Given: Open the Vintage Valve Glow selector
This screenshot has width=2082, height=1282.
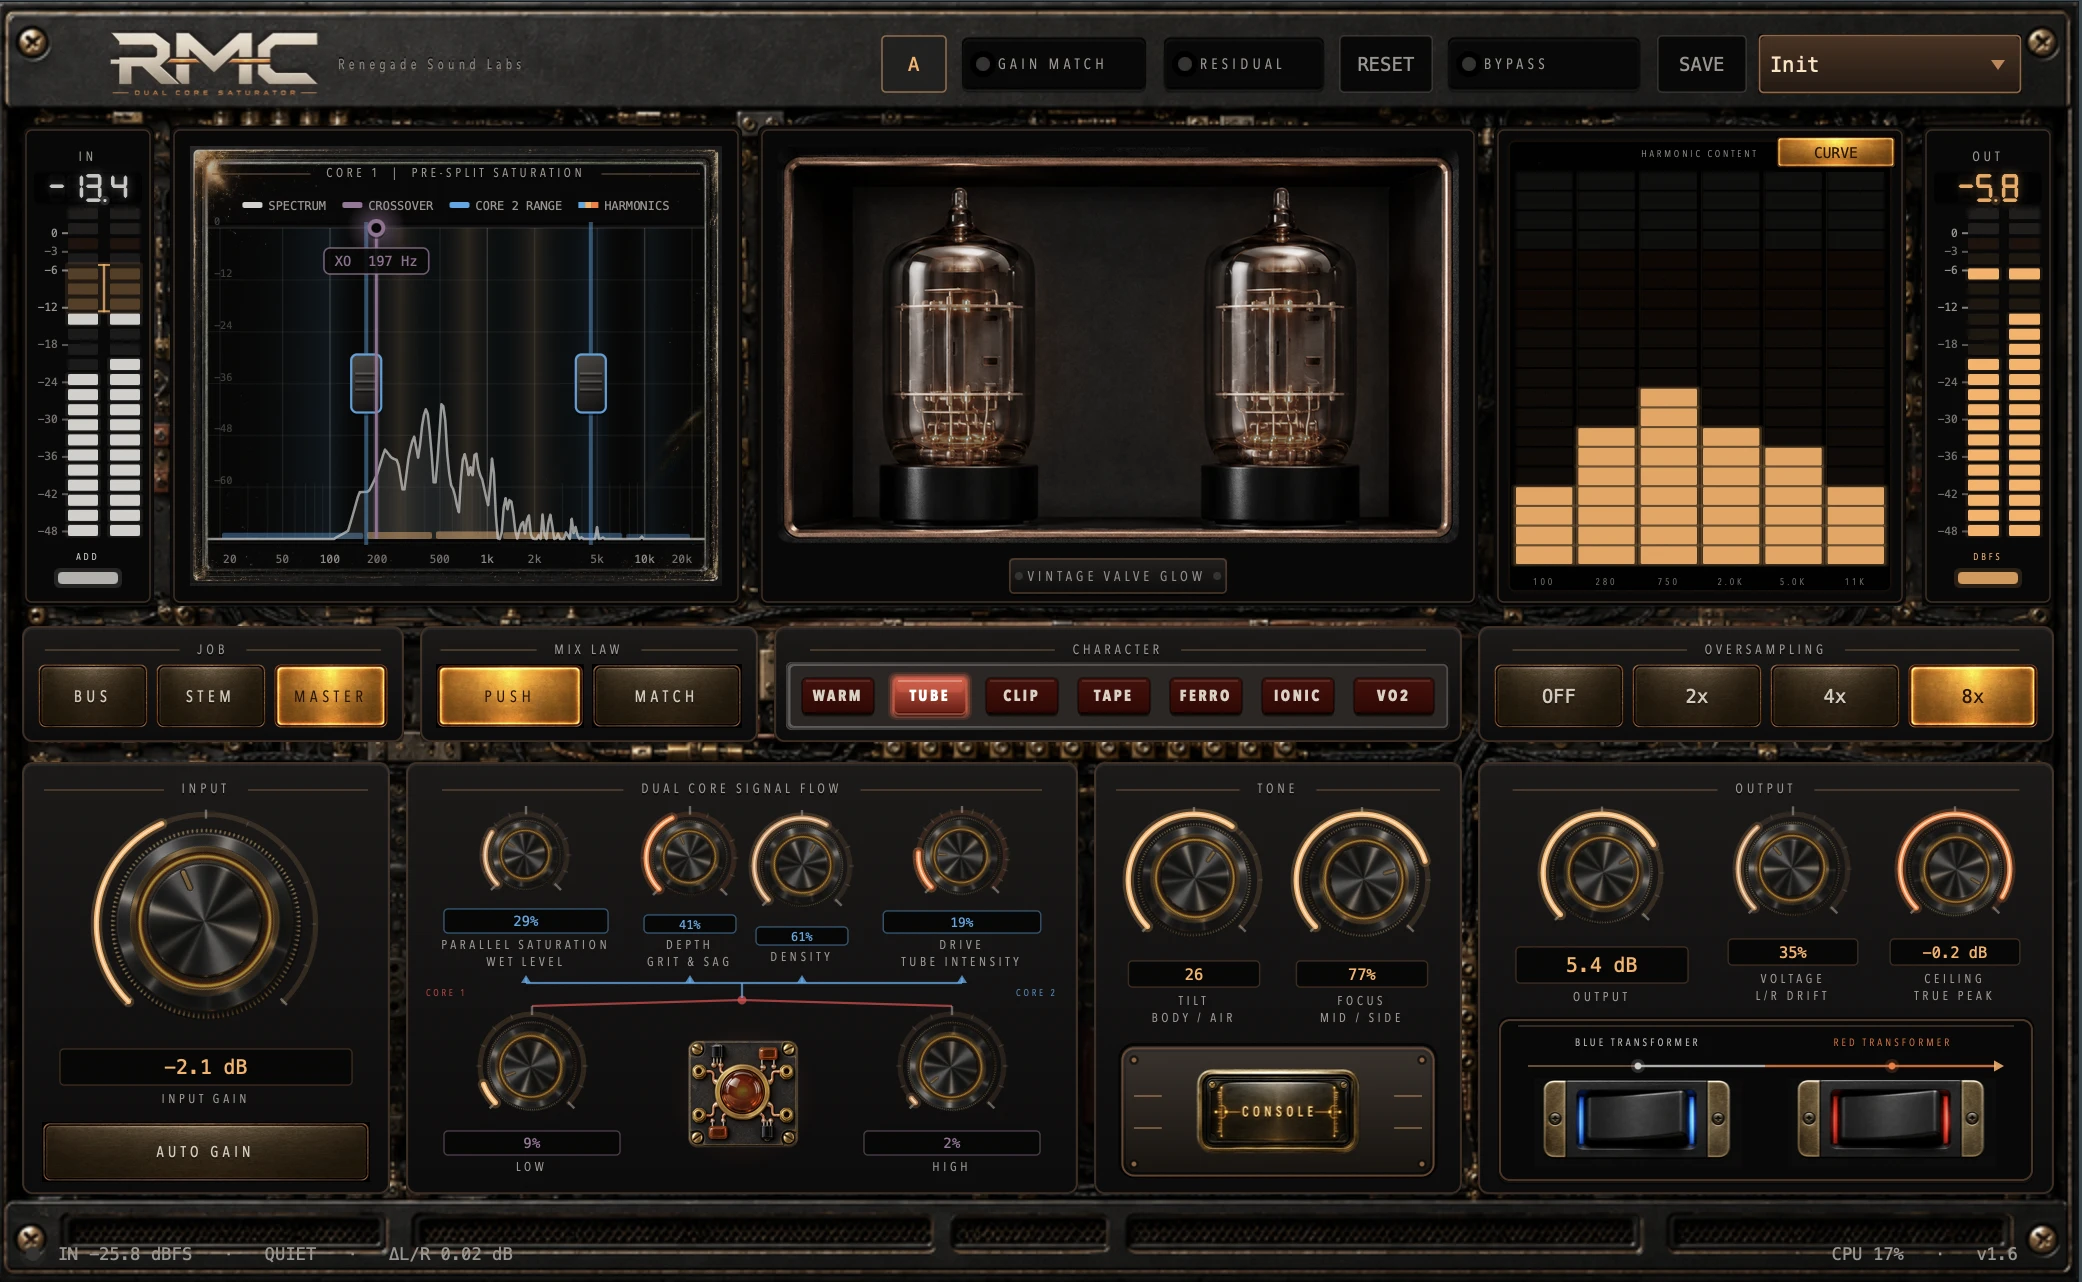Looking at the screenshot, I should (1117, 576).
